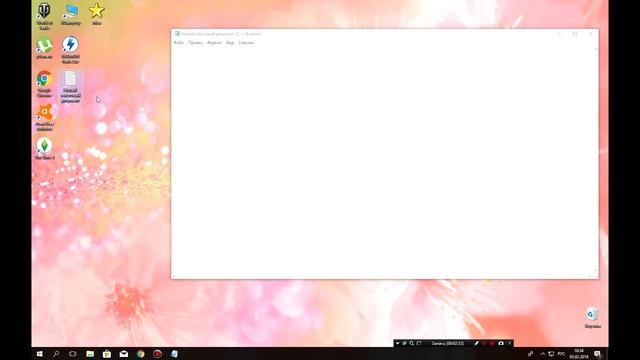Click the Notepad title bar document icon
The width and height of the screenshot is (640, 360).
(177, 34)
